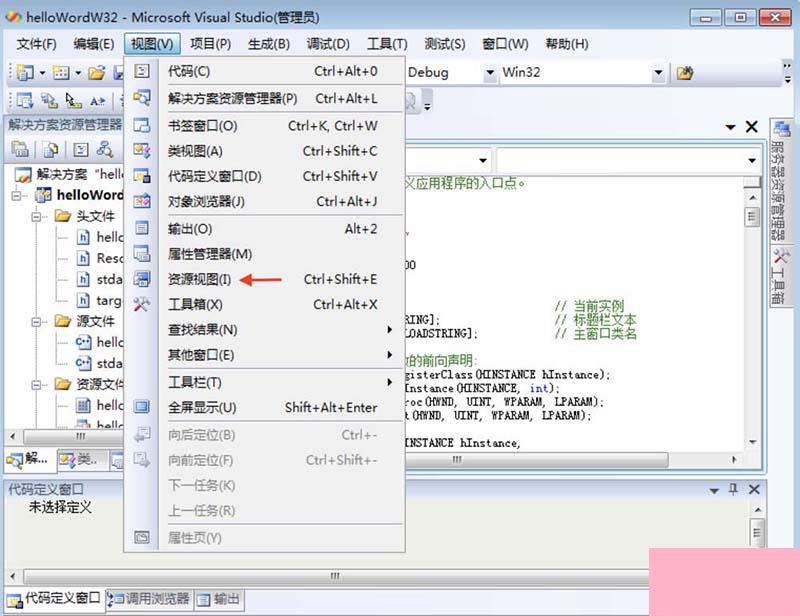Click the object browser menu icon
Viewport: 800px width, 616px height.
click(x=142, y=201)
